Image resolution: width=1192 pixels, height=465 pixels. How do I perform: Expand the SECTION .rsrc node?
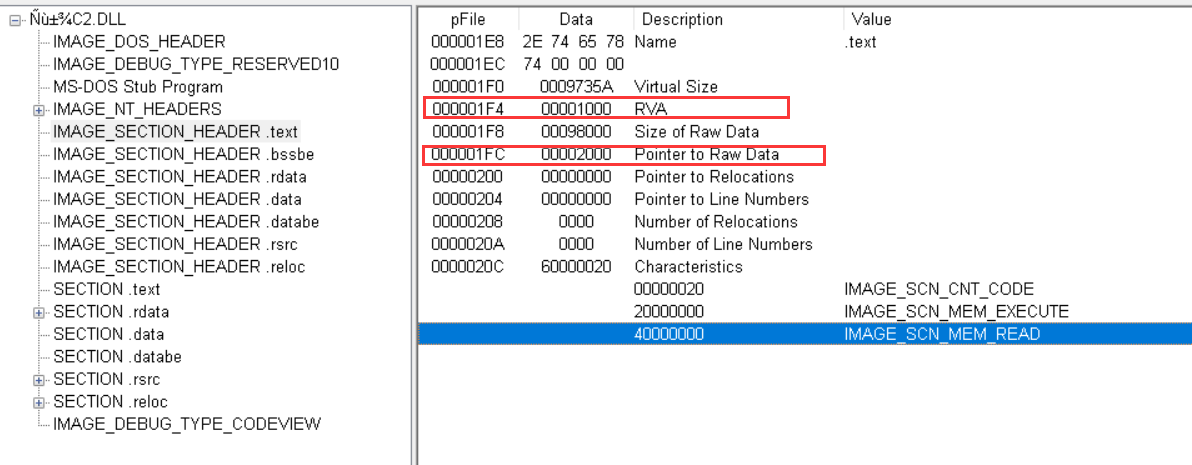[38, 380]
